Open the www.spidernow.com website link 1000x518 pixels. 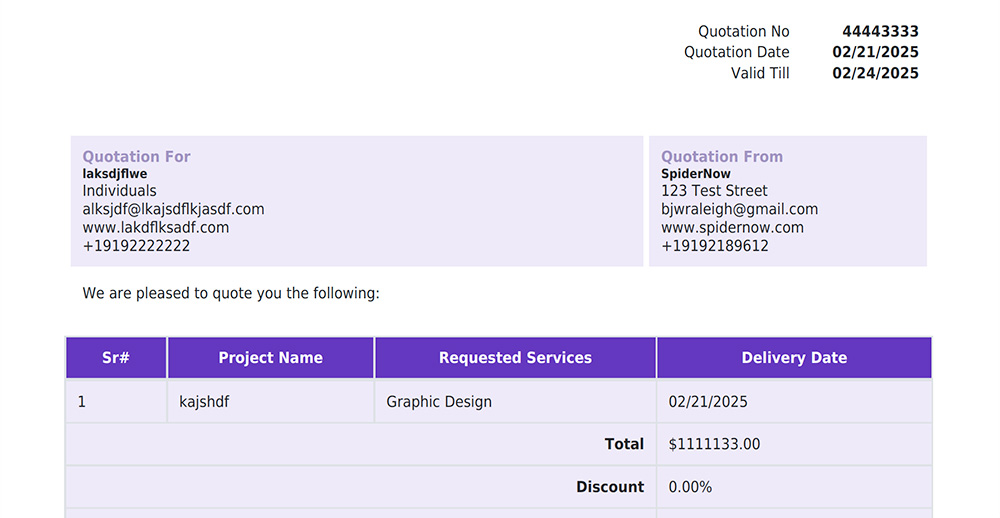tap(732, 228)
